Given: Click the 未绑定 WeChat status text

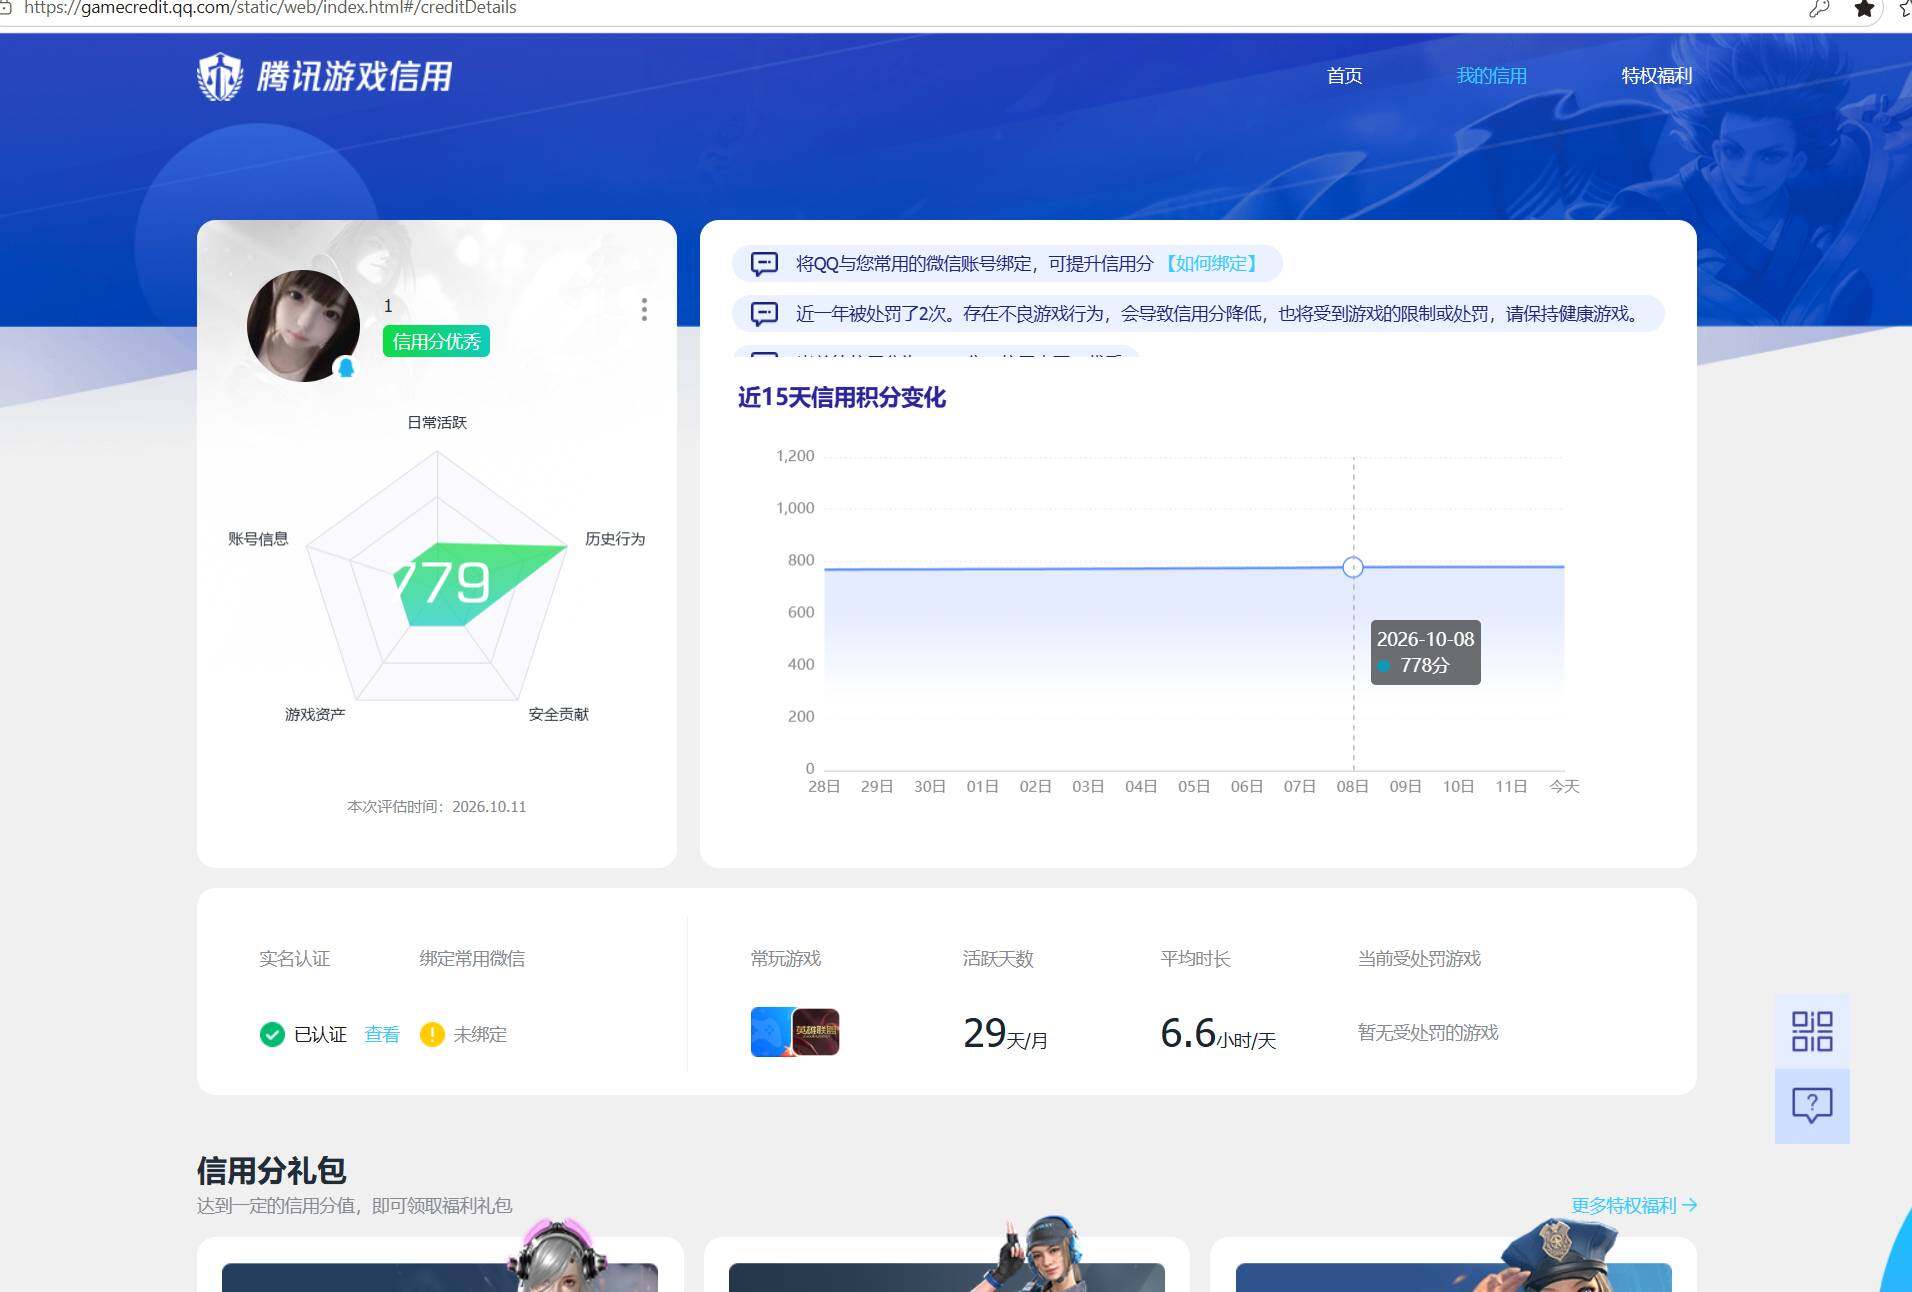Looking at the screenshot, I should pos(480,1035).
